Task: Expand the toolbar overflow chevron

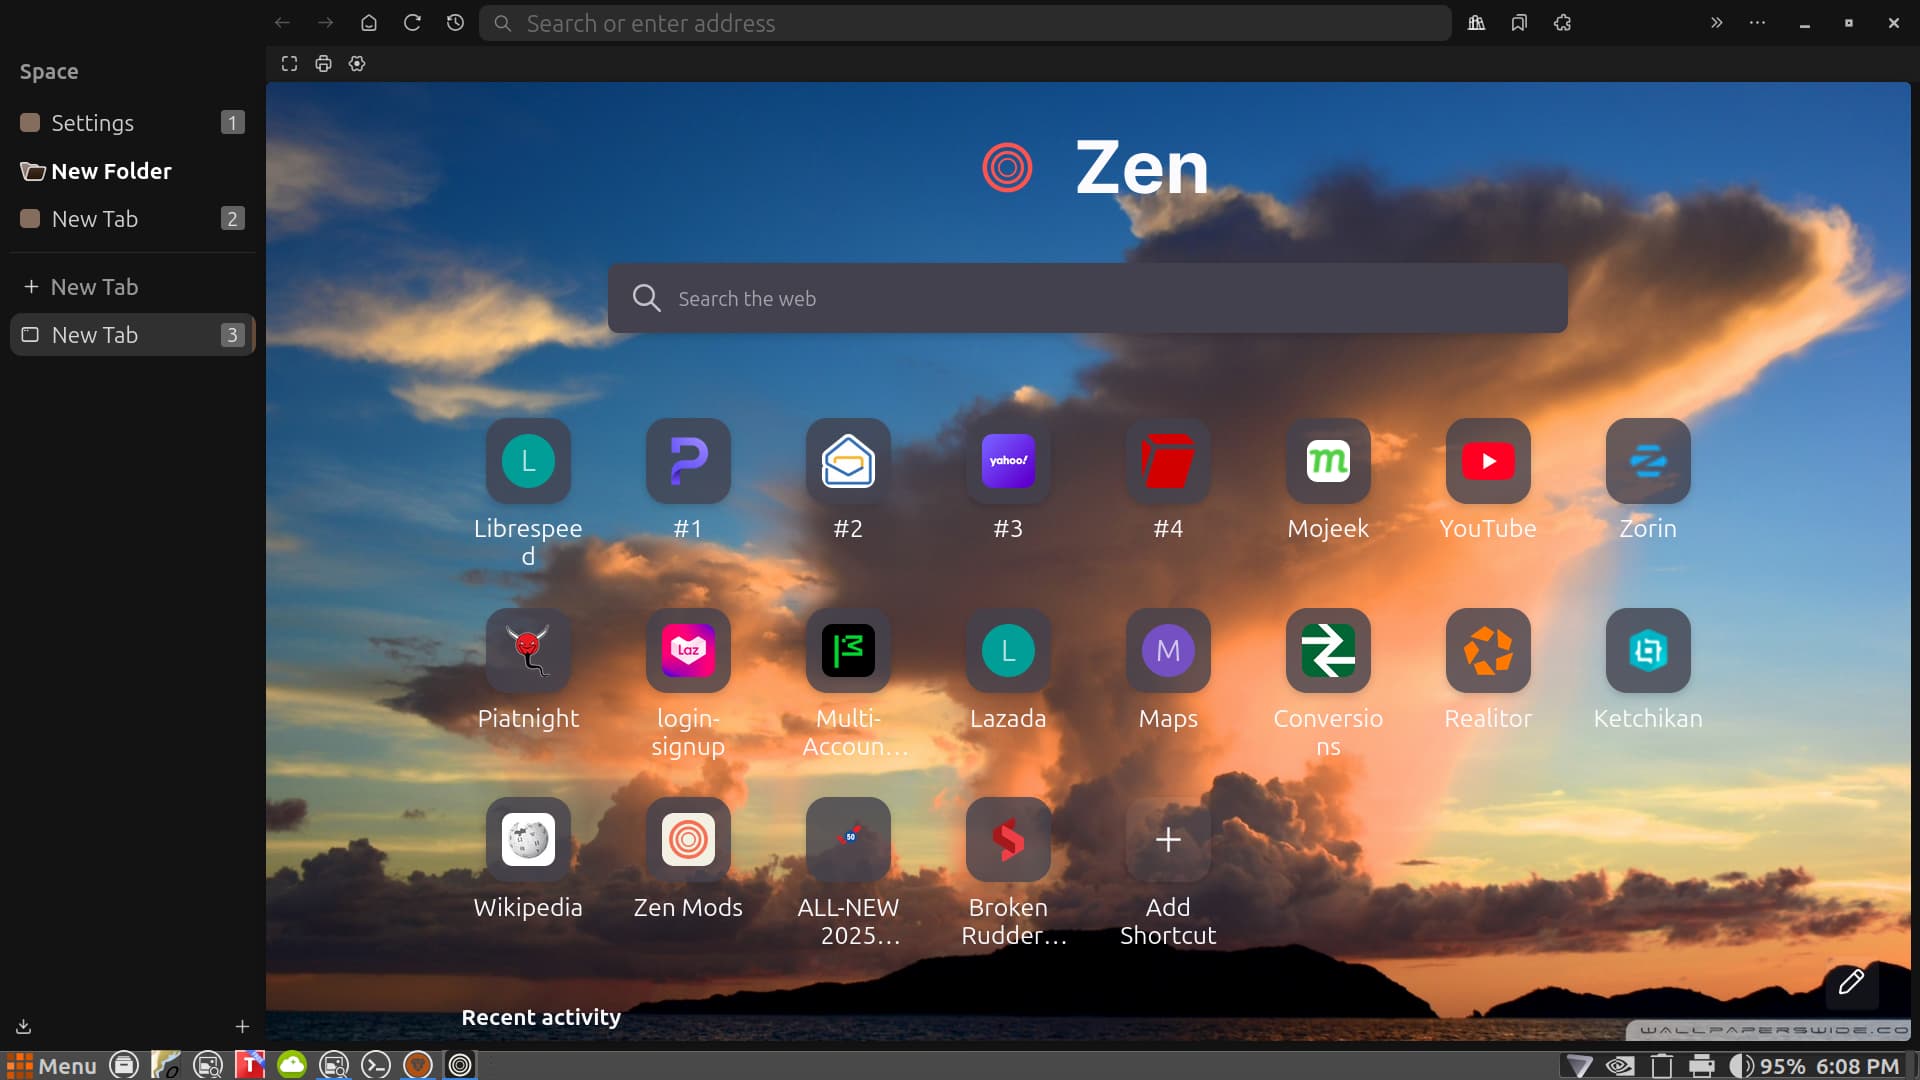Action: (x=1716, y=23)
